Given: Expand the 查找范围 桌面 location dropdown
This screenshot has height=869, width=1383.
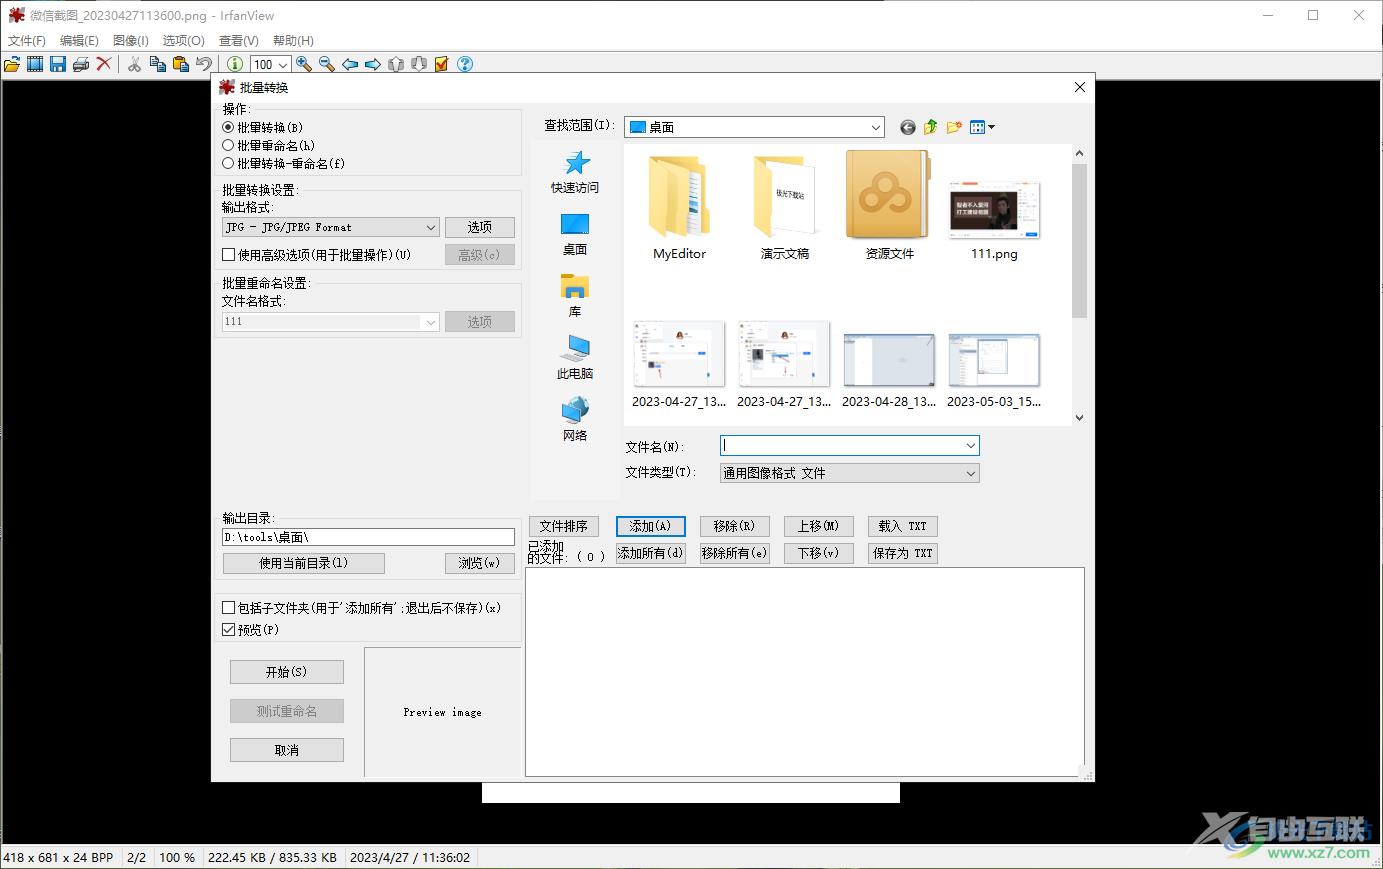Looking at the screenshot, I should (x=876, y=127).
